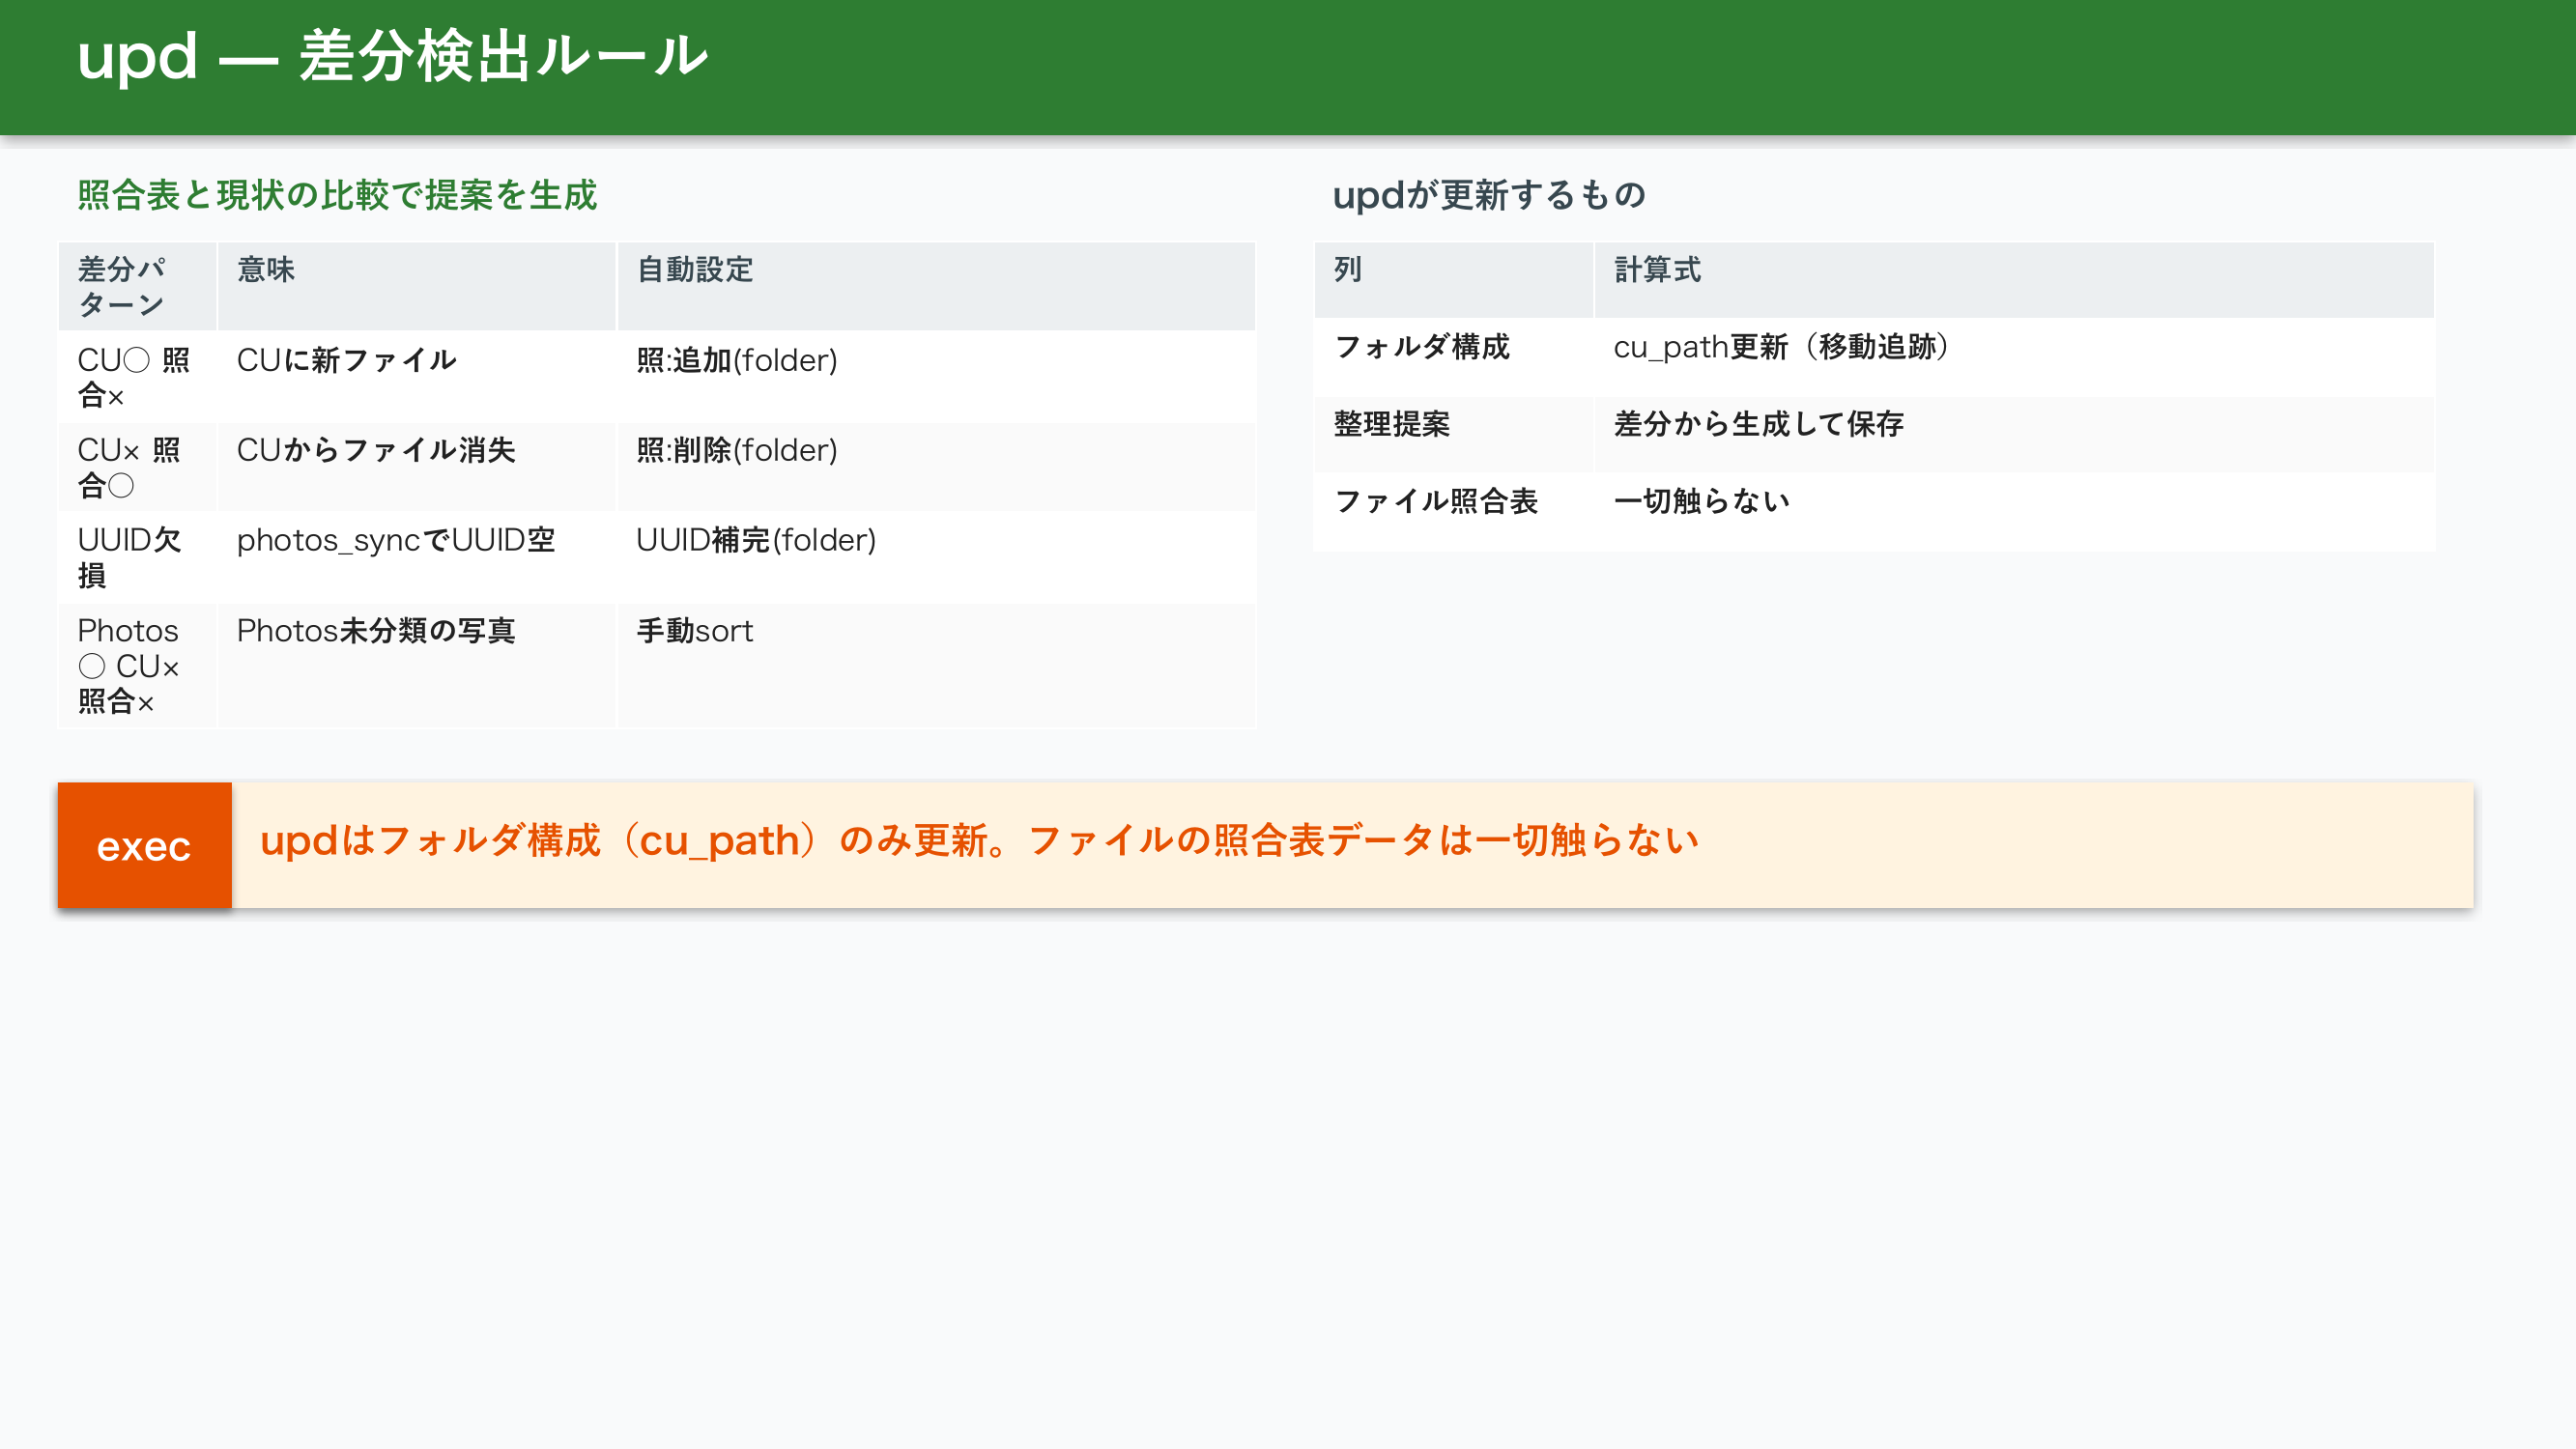Click the orange exec badge

pos(144,846)
